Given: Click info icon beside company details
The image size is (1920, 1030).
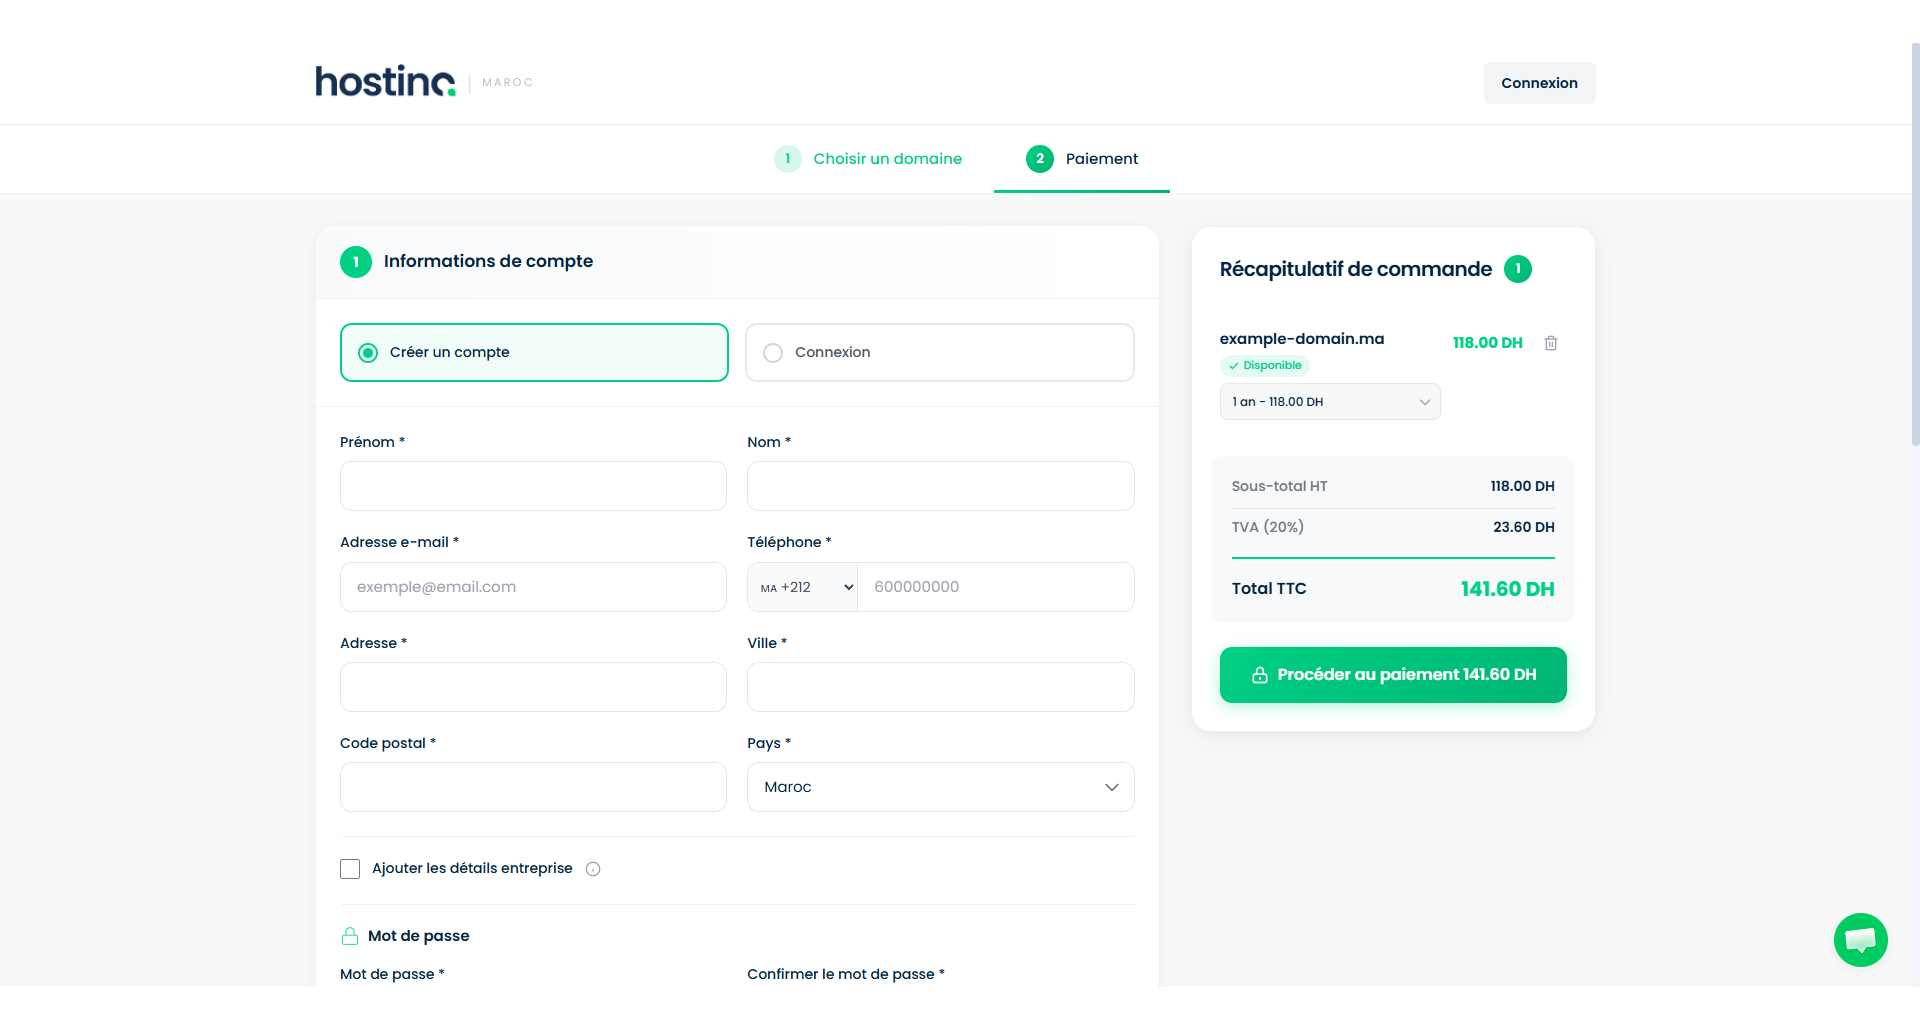Looking at the screenshot, I should coord(593,869).
